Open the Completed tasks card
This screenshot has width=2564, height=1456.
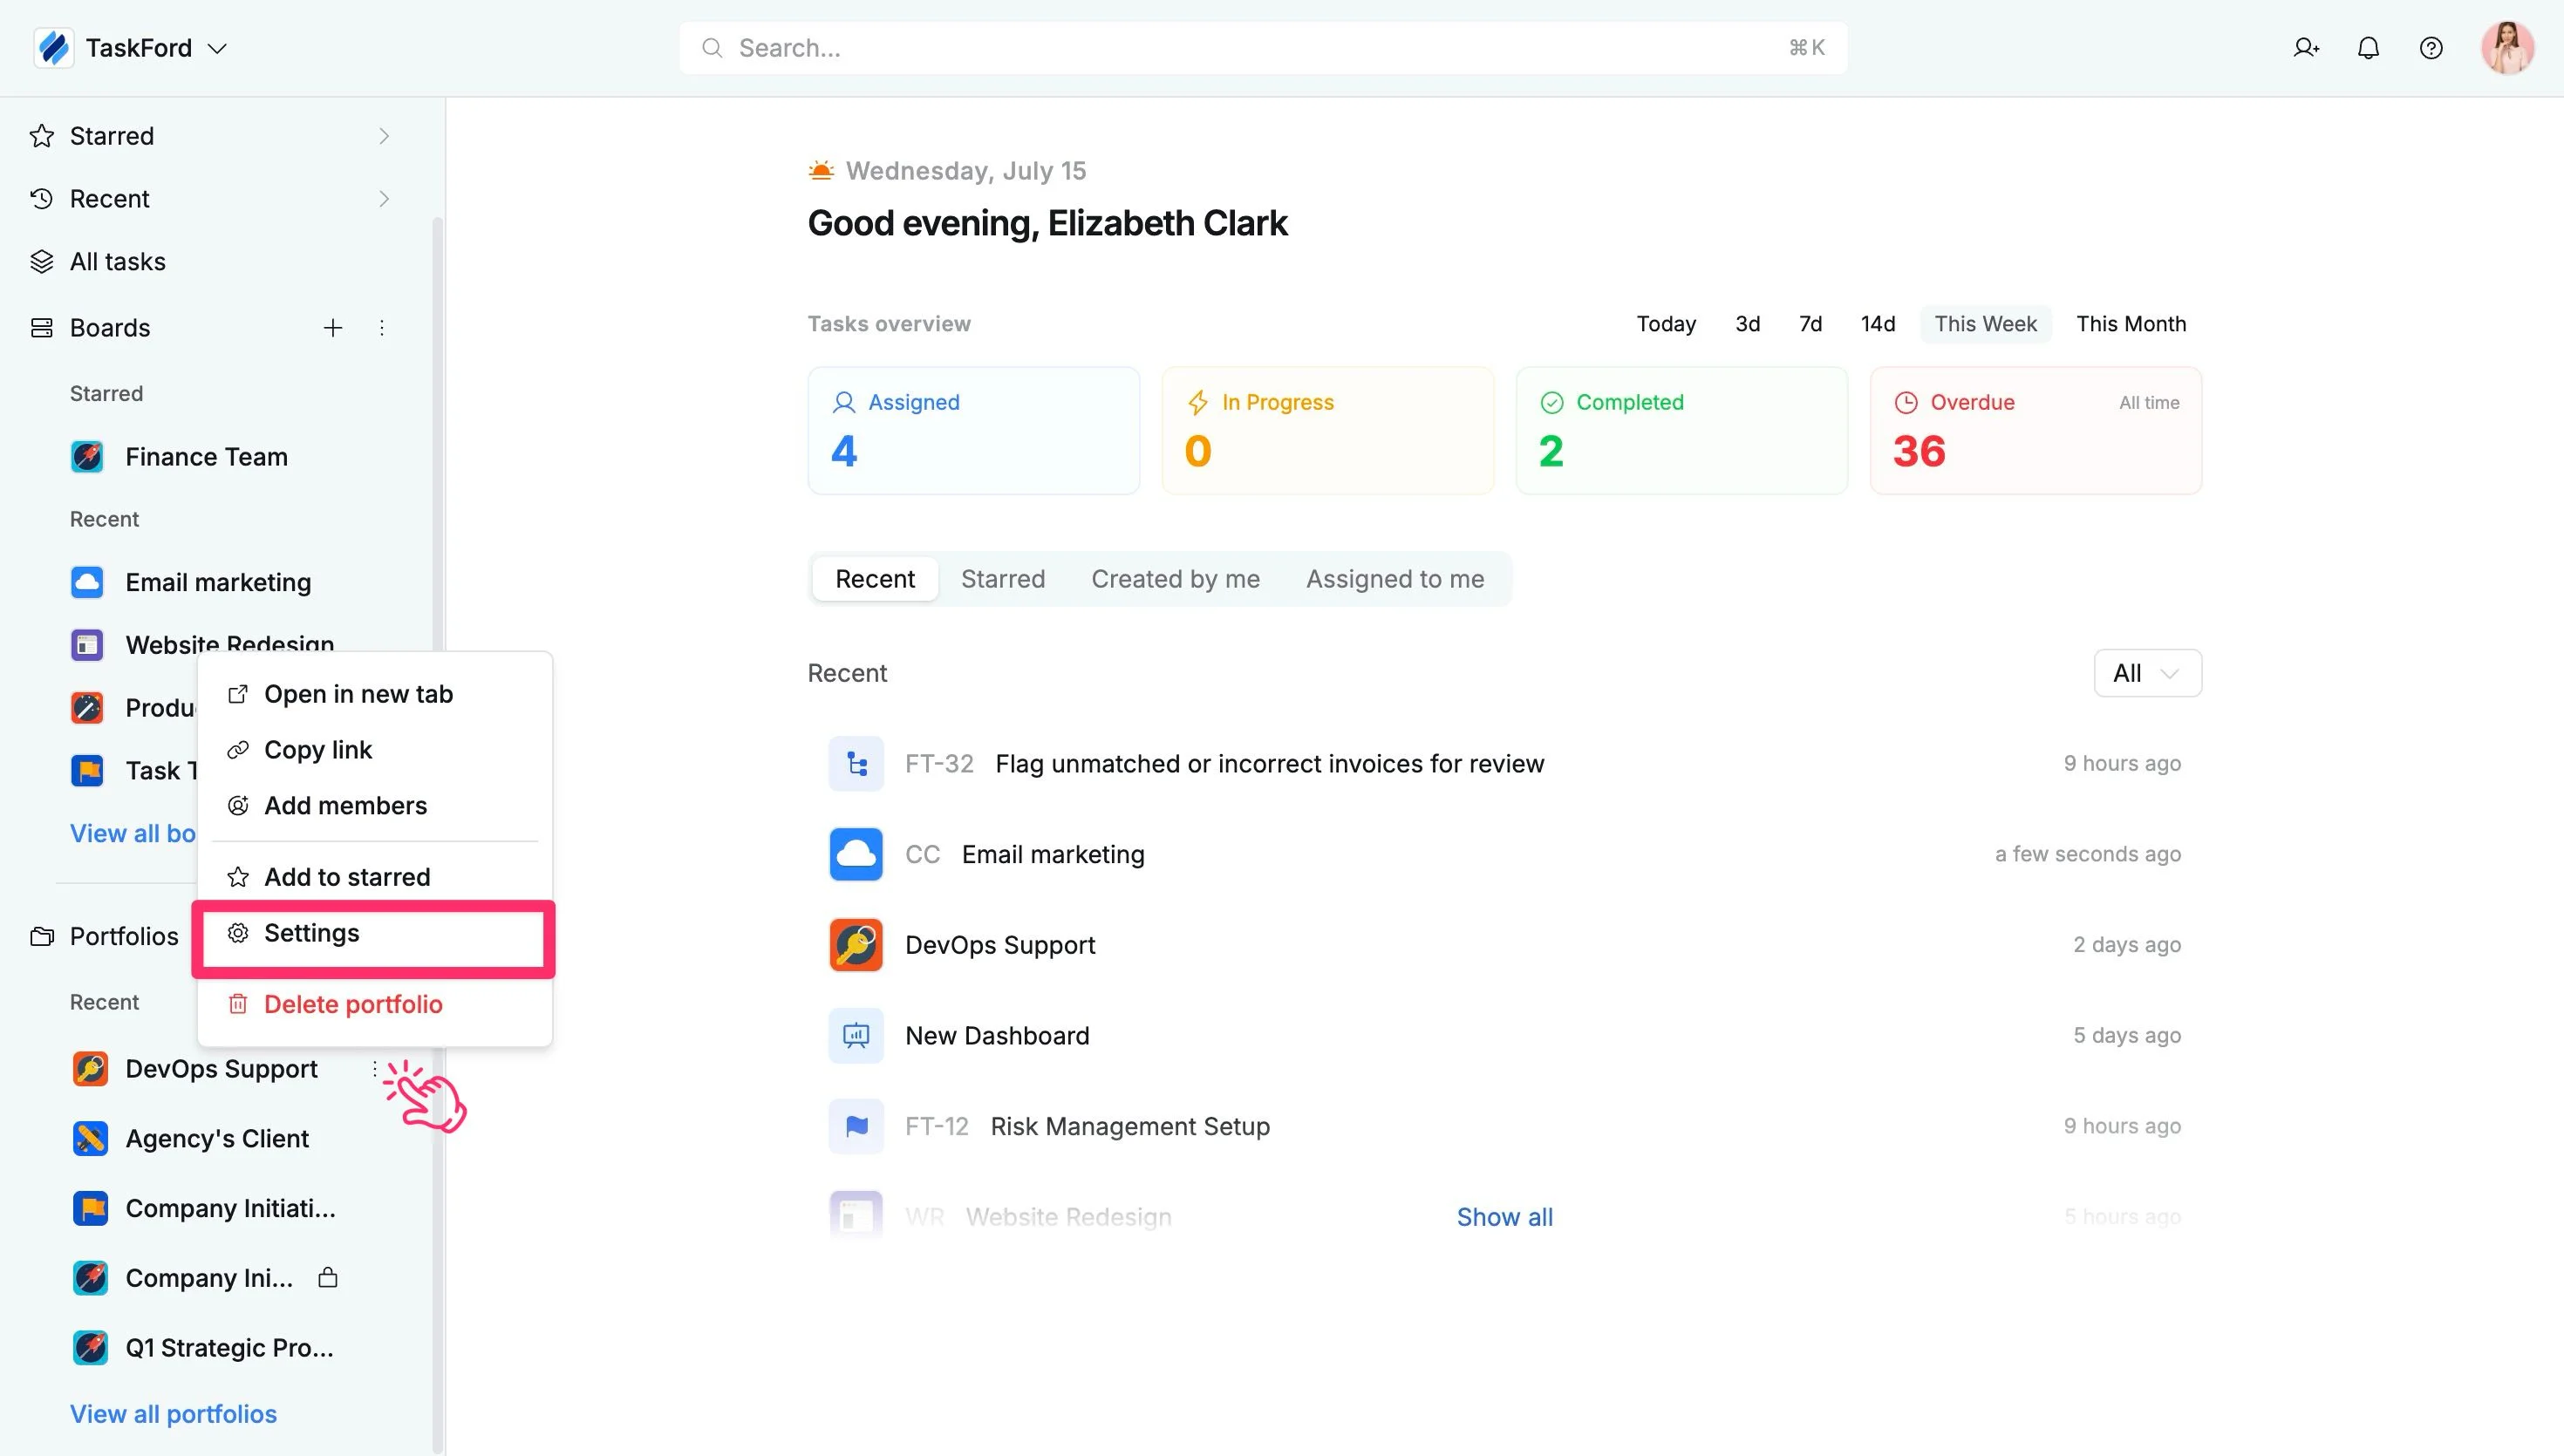[x=1681, y=431]
